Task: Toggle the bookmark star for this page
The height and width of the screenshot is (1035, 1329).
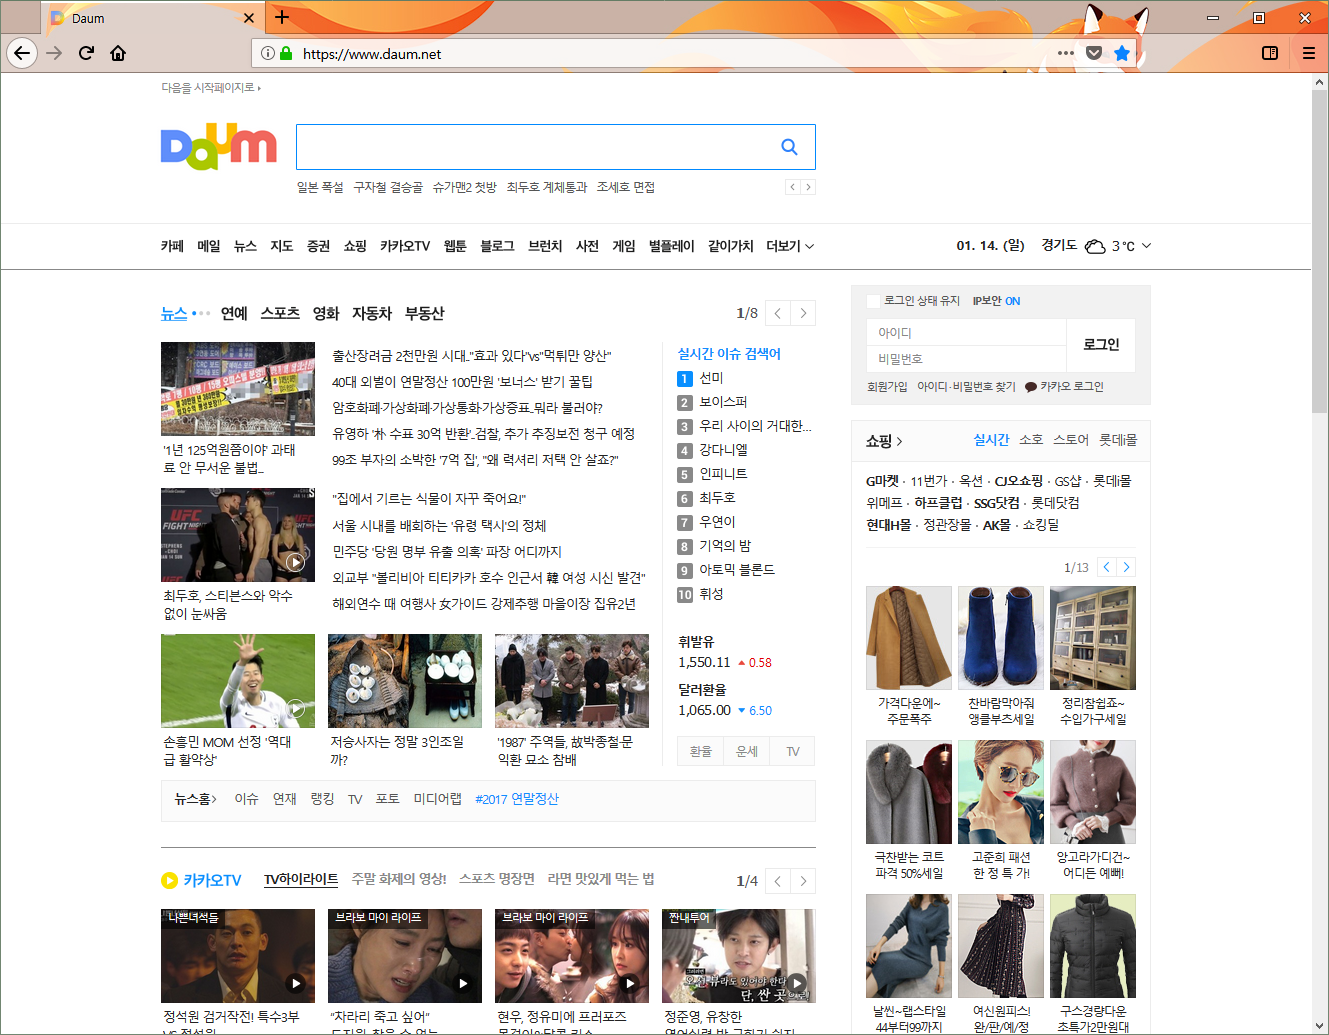Action: [1122, 53]
